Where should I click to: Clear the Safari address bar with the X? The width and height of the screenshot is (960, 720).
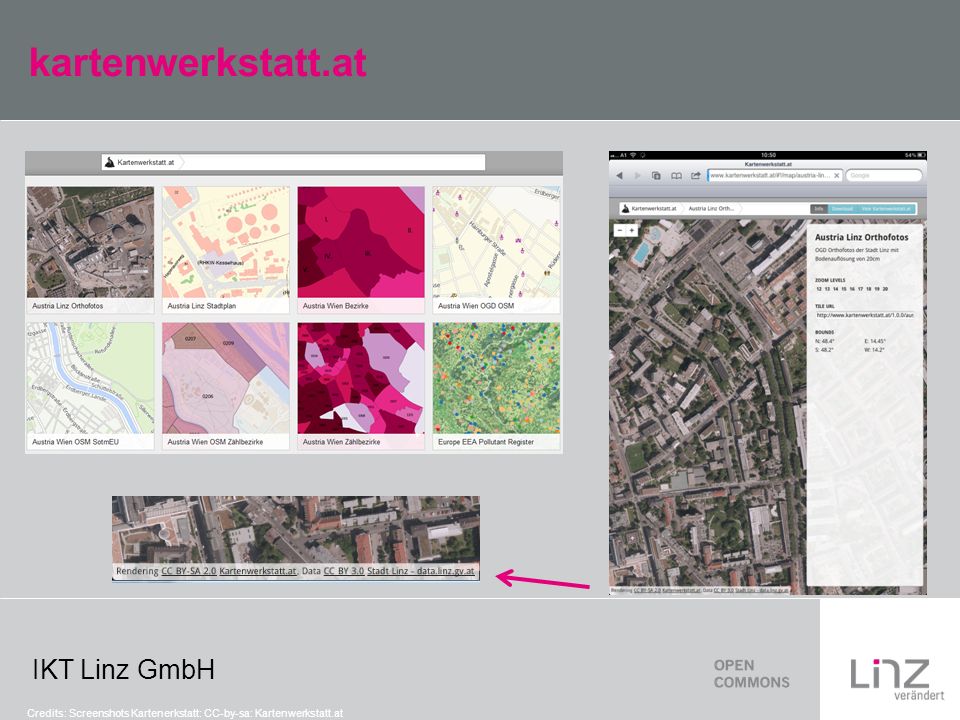tap(837, 176)
